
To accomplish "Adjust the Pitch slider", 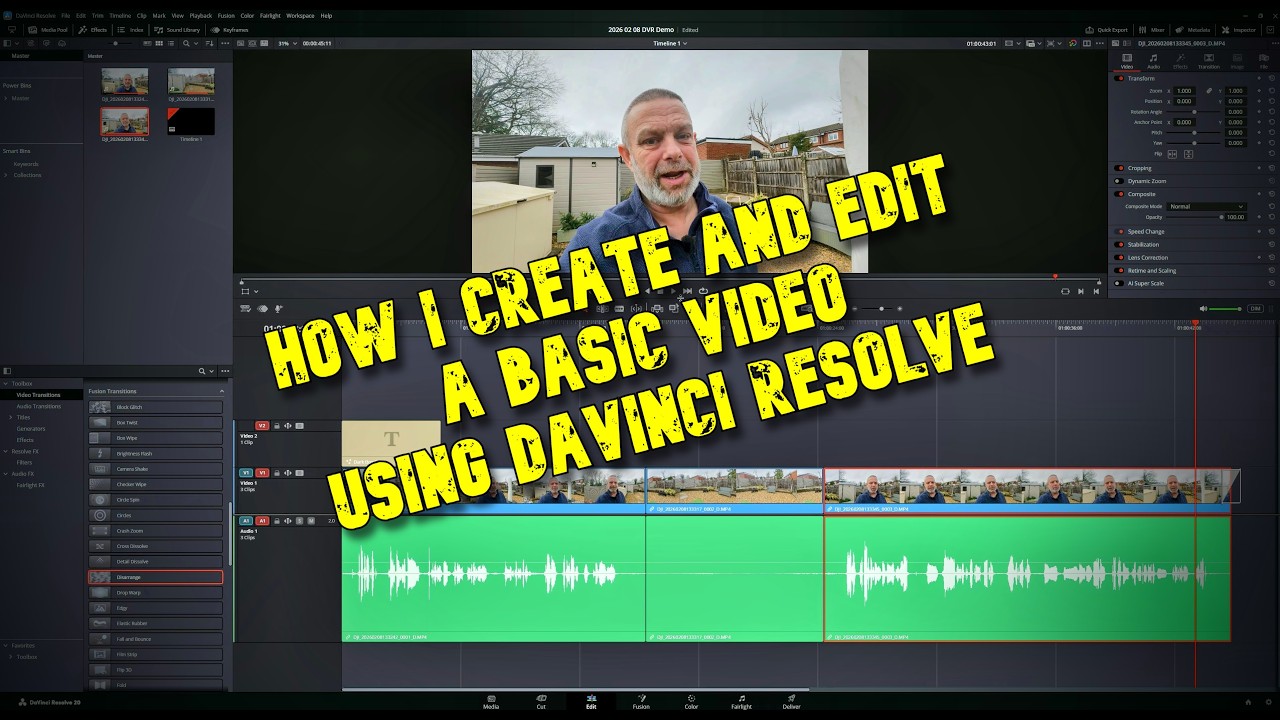I will pyautogui.click(x=1194, y=133).
